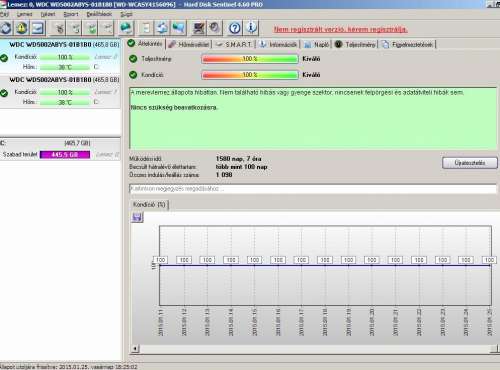Viewport: 500px width, 370px height.
Task: Switch to the Napló tab
Action: coord(317,44)
